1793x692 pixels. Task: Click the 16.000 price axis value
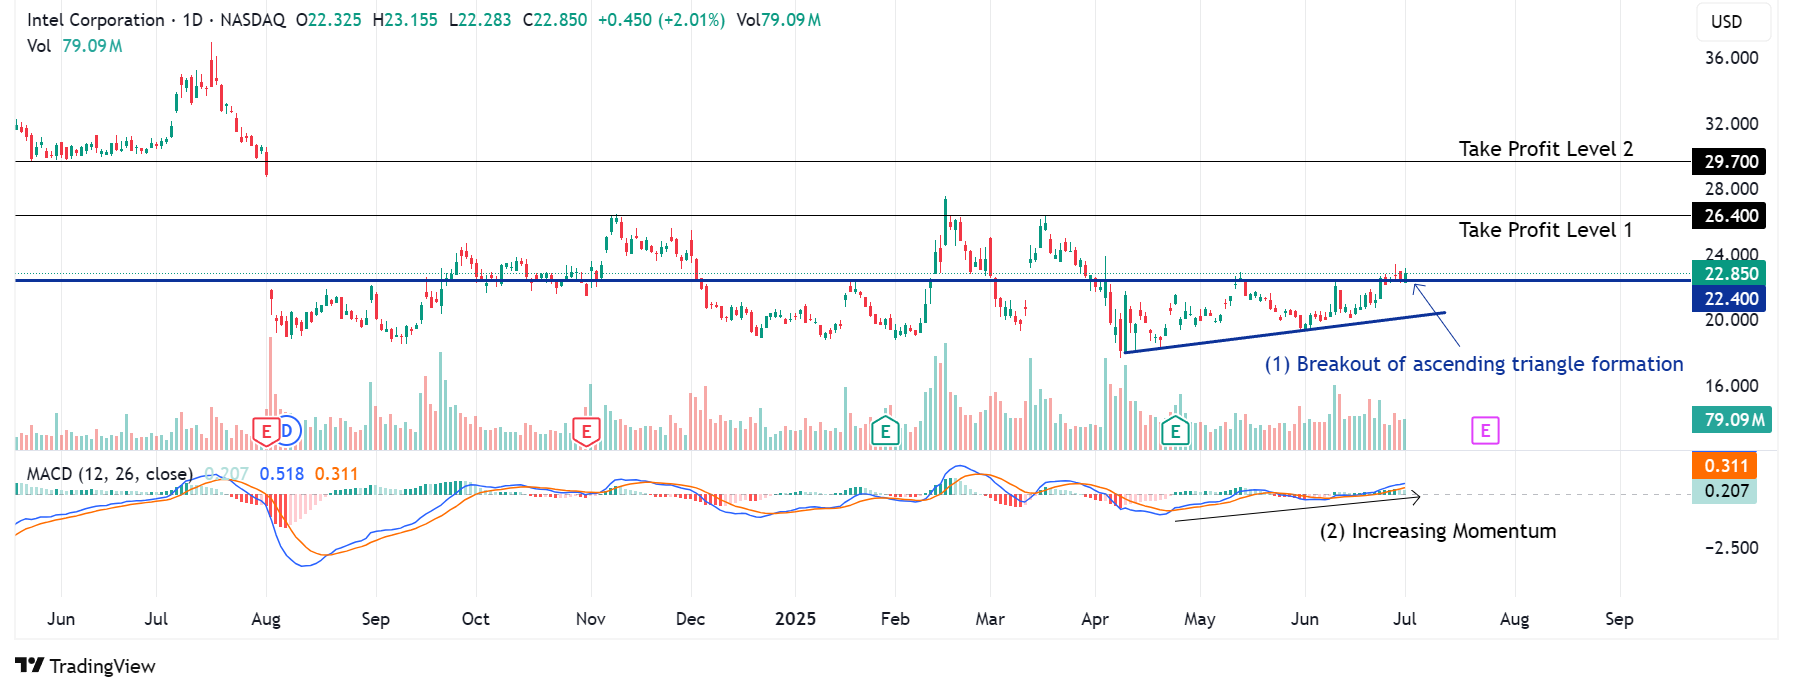point(1732,386)
